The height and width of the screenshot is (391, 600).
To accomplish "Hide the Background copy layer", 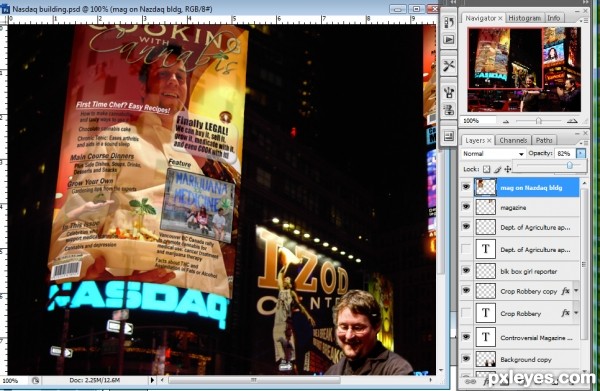I will tap(466, 359).
